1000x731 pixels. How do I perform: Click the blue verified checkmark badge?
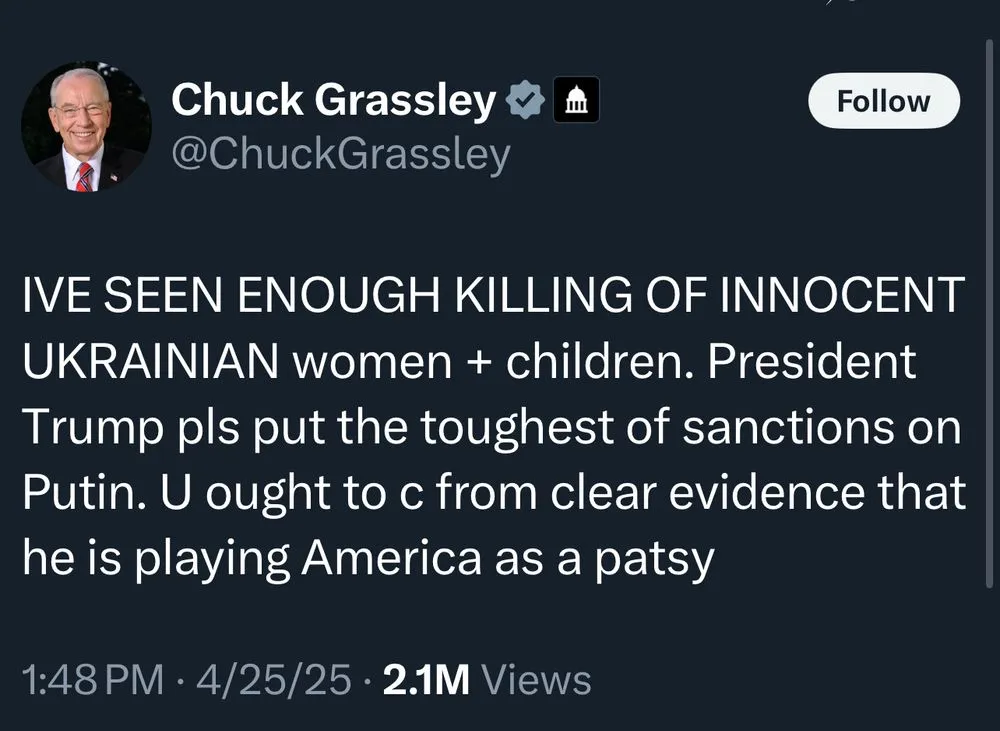click(x=526, y=100)
